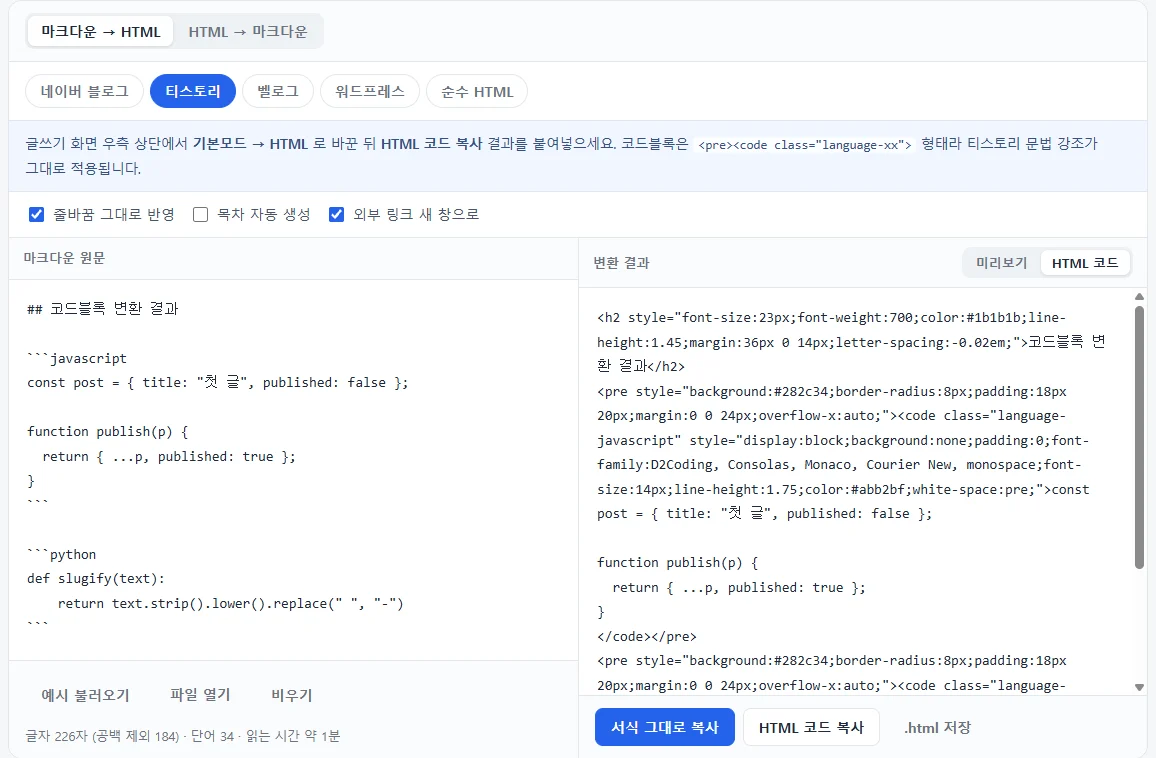
Task: Click the result panel scroll down arrow
Action: [1139, 687]
